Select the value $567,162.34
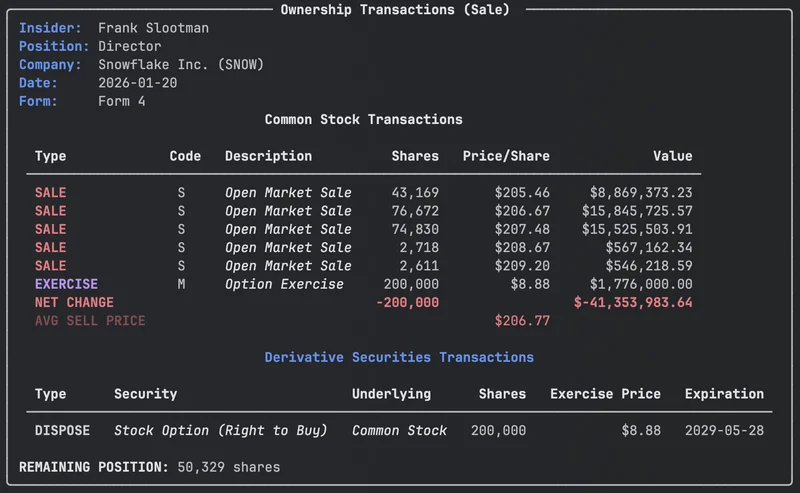This screenshot has width=800, height=493. coord(648,248)
